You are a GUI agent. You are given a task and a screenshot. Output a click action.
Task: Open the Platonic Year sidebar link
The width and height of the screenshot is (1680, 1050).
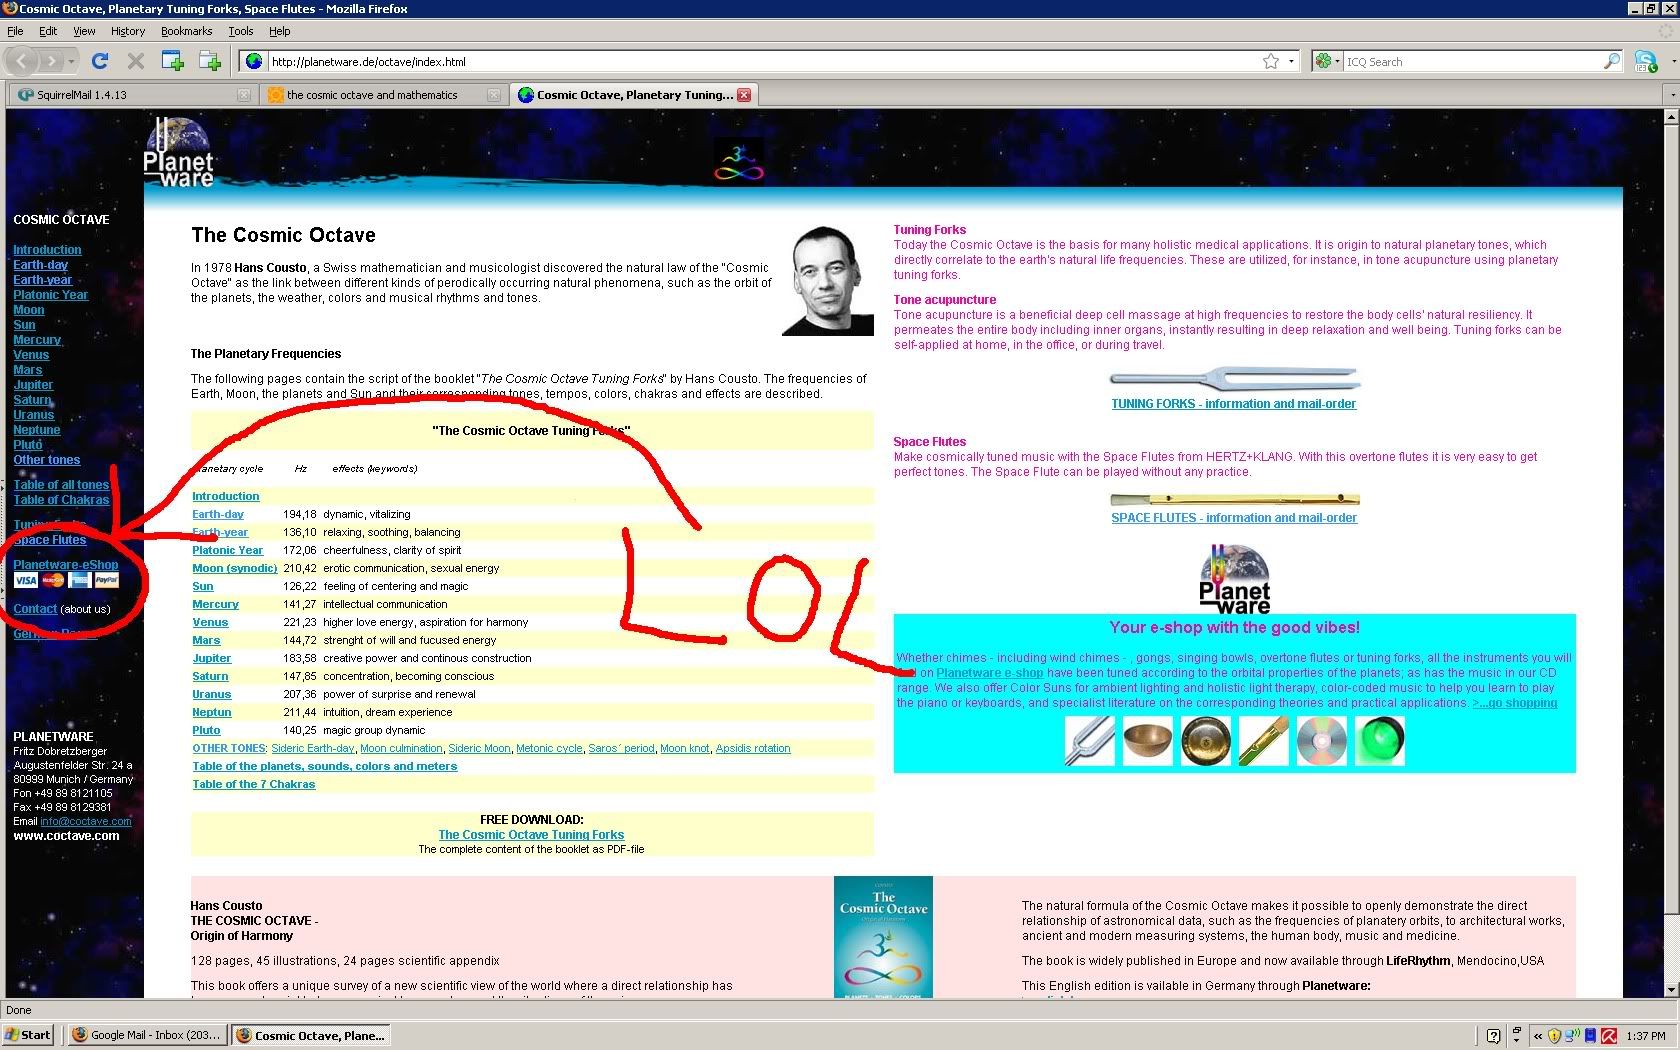(x=50, y=295)
